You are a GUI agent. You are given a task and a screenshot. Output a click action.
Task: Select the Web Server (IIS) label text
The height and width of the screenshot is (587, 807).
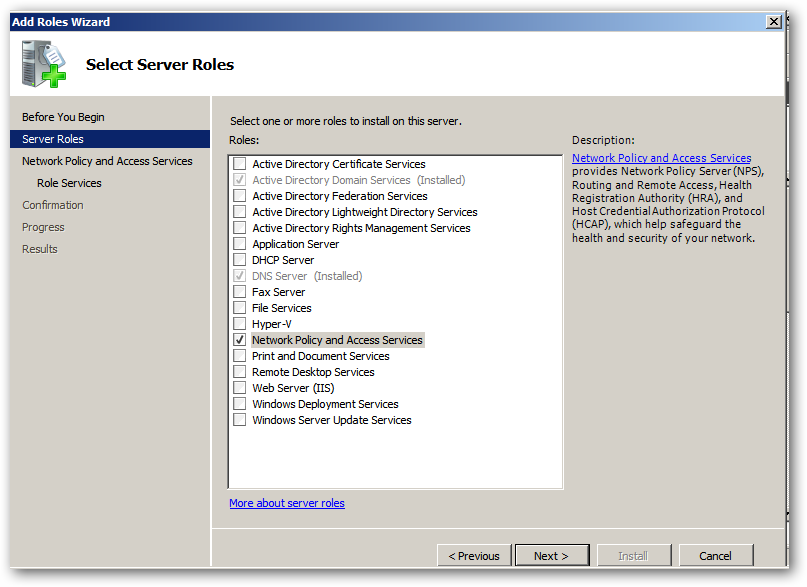pos(293,388)
